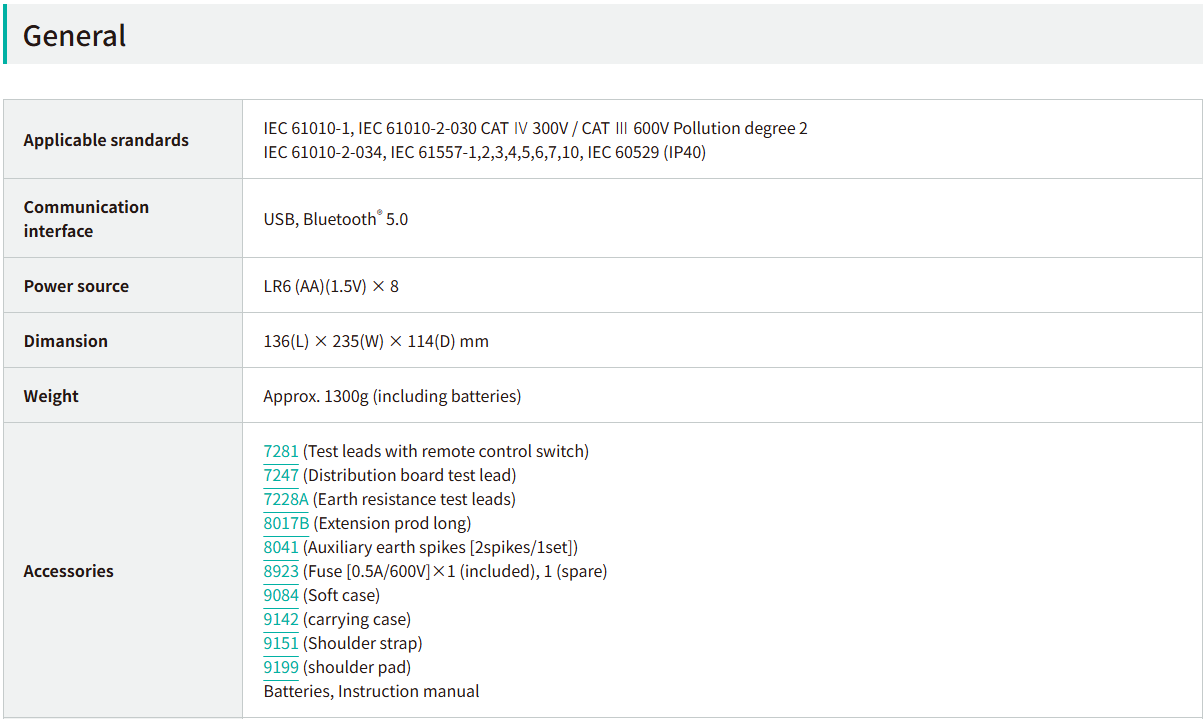
Task: Click the Dimension row label
Action: [66, 341]
